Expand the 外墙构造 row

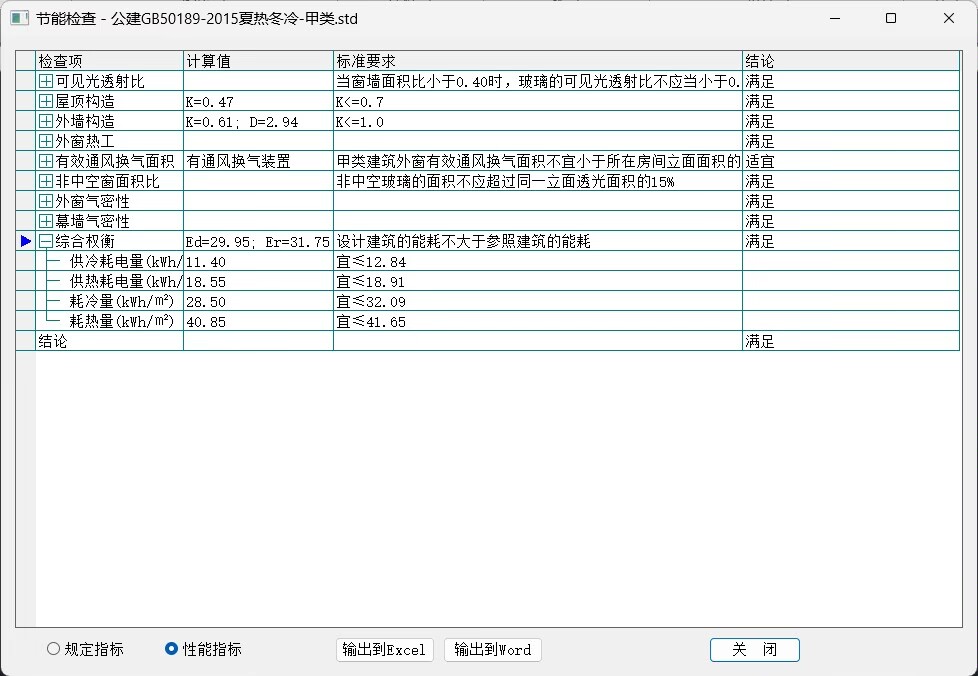[x=45, y=121]
